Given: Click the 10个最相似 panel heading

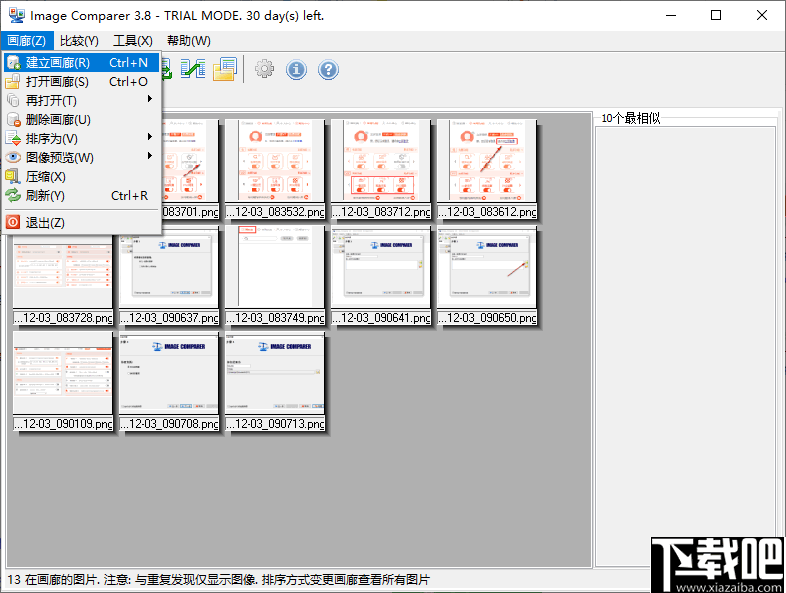Looking at the screenshot, I should [x=631, y=118].
